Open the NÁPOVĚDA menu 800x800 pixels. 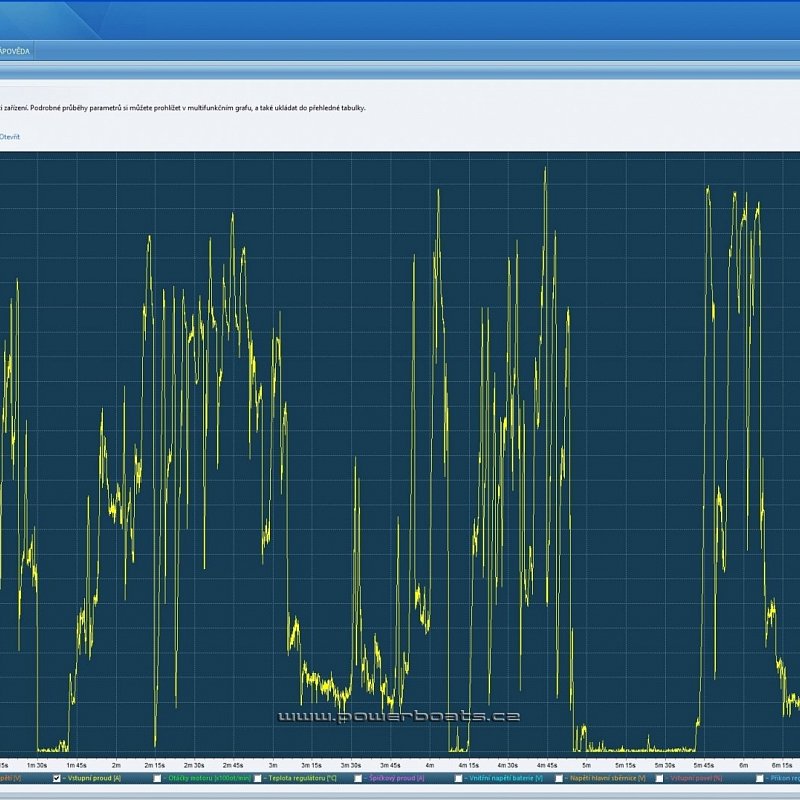pos(14,50)
